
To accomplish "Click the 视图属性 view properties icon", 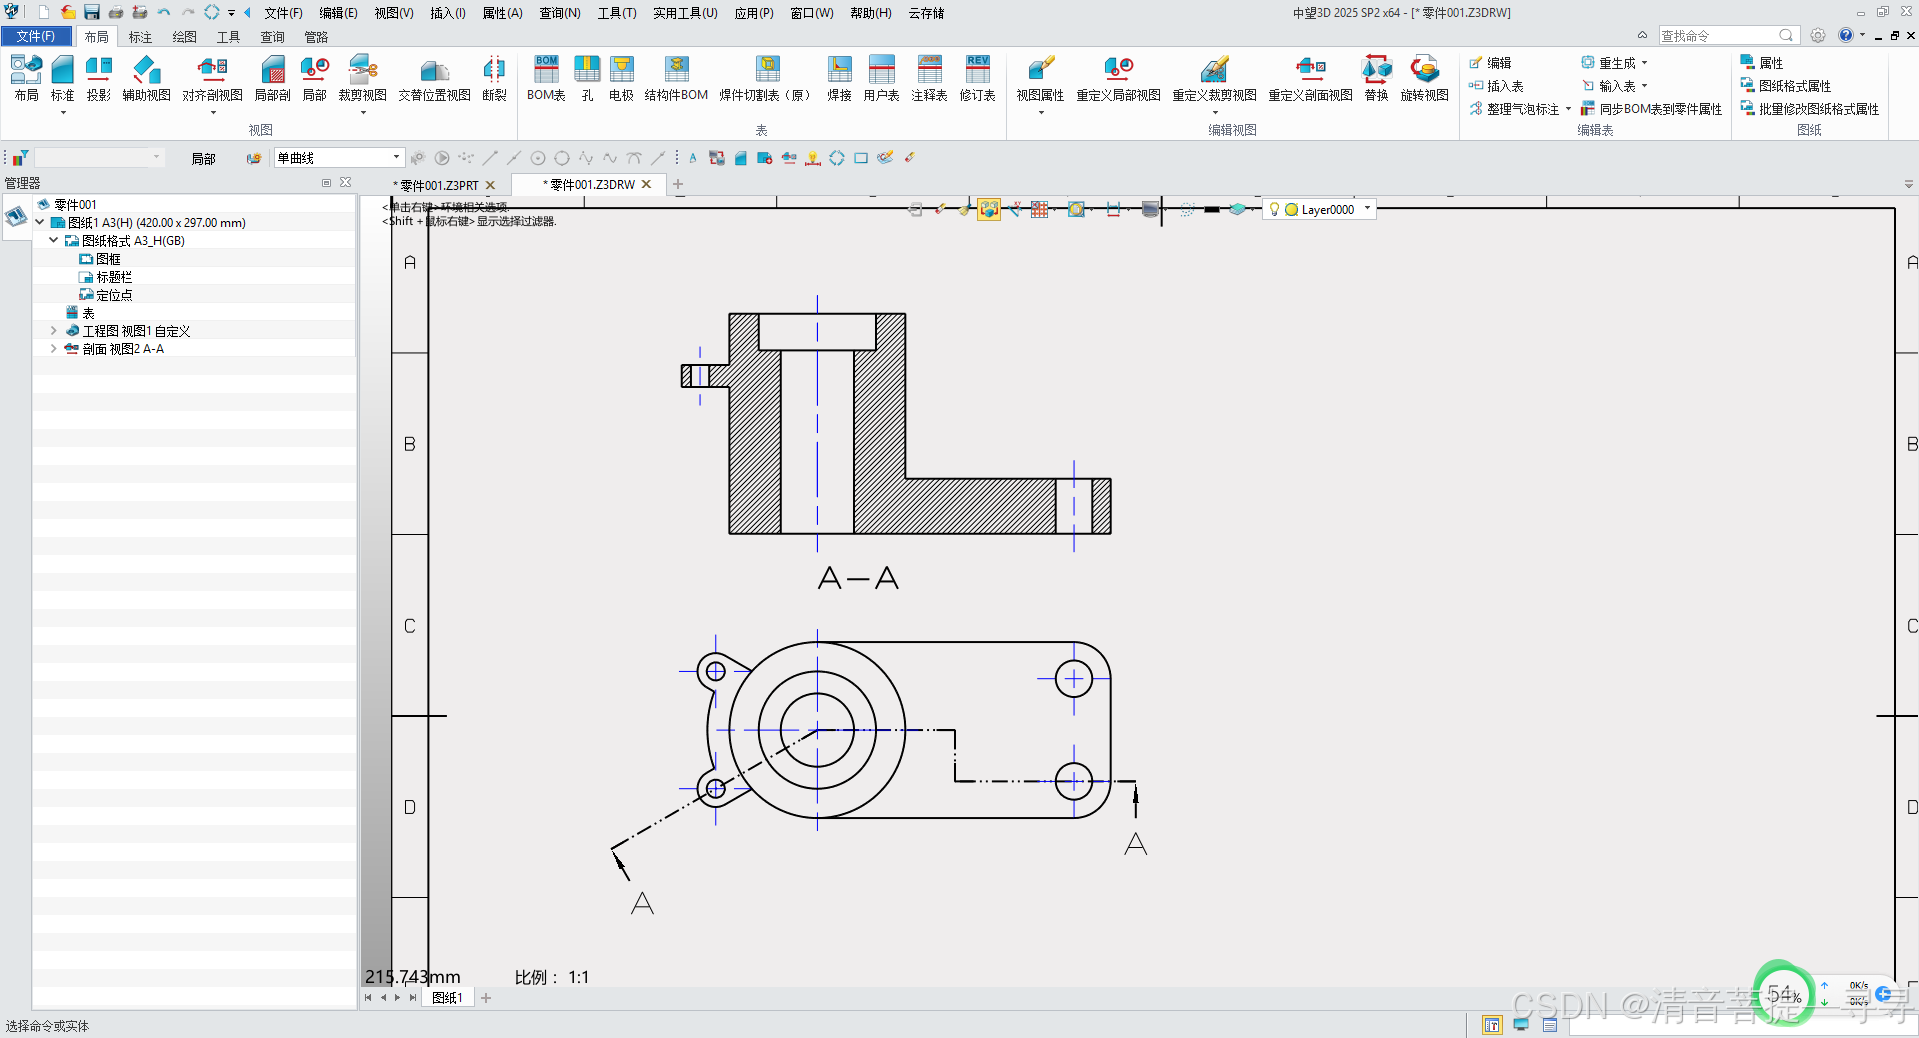I will [1040, 78].
